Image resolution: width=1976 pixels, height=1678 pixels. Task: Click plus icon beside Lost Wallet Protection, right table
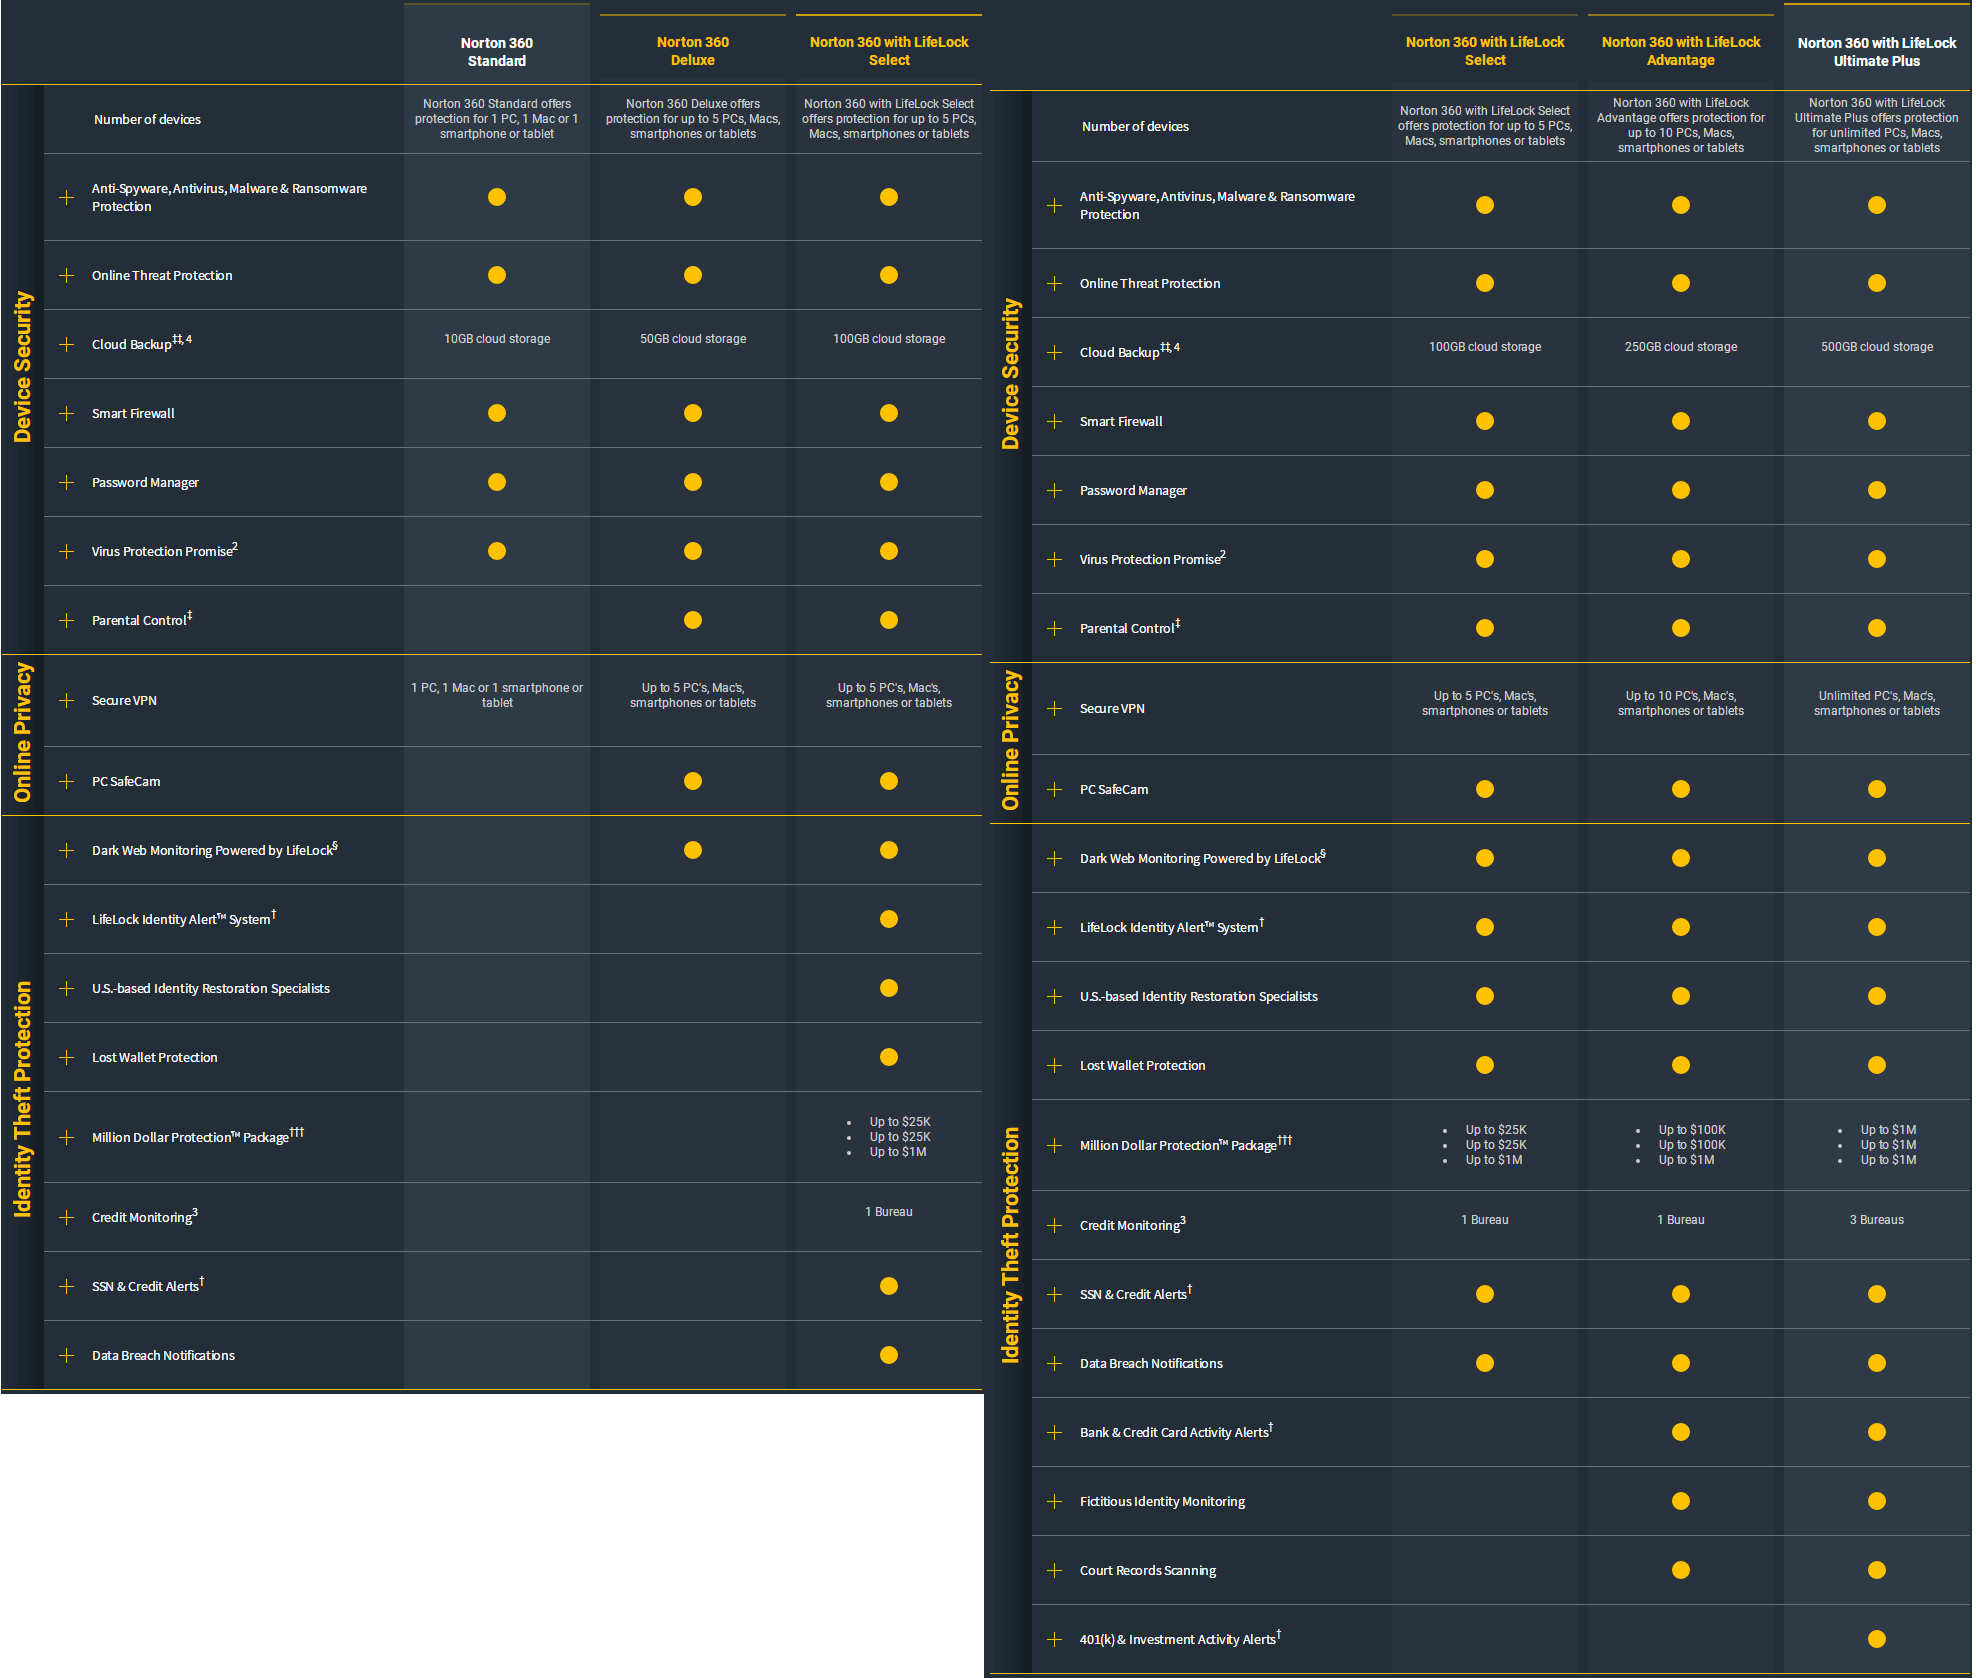pyautogui.click(x=1055, y=1065)
